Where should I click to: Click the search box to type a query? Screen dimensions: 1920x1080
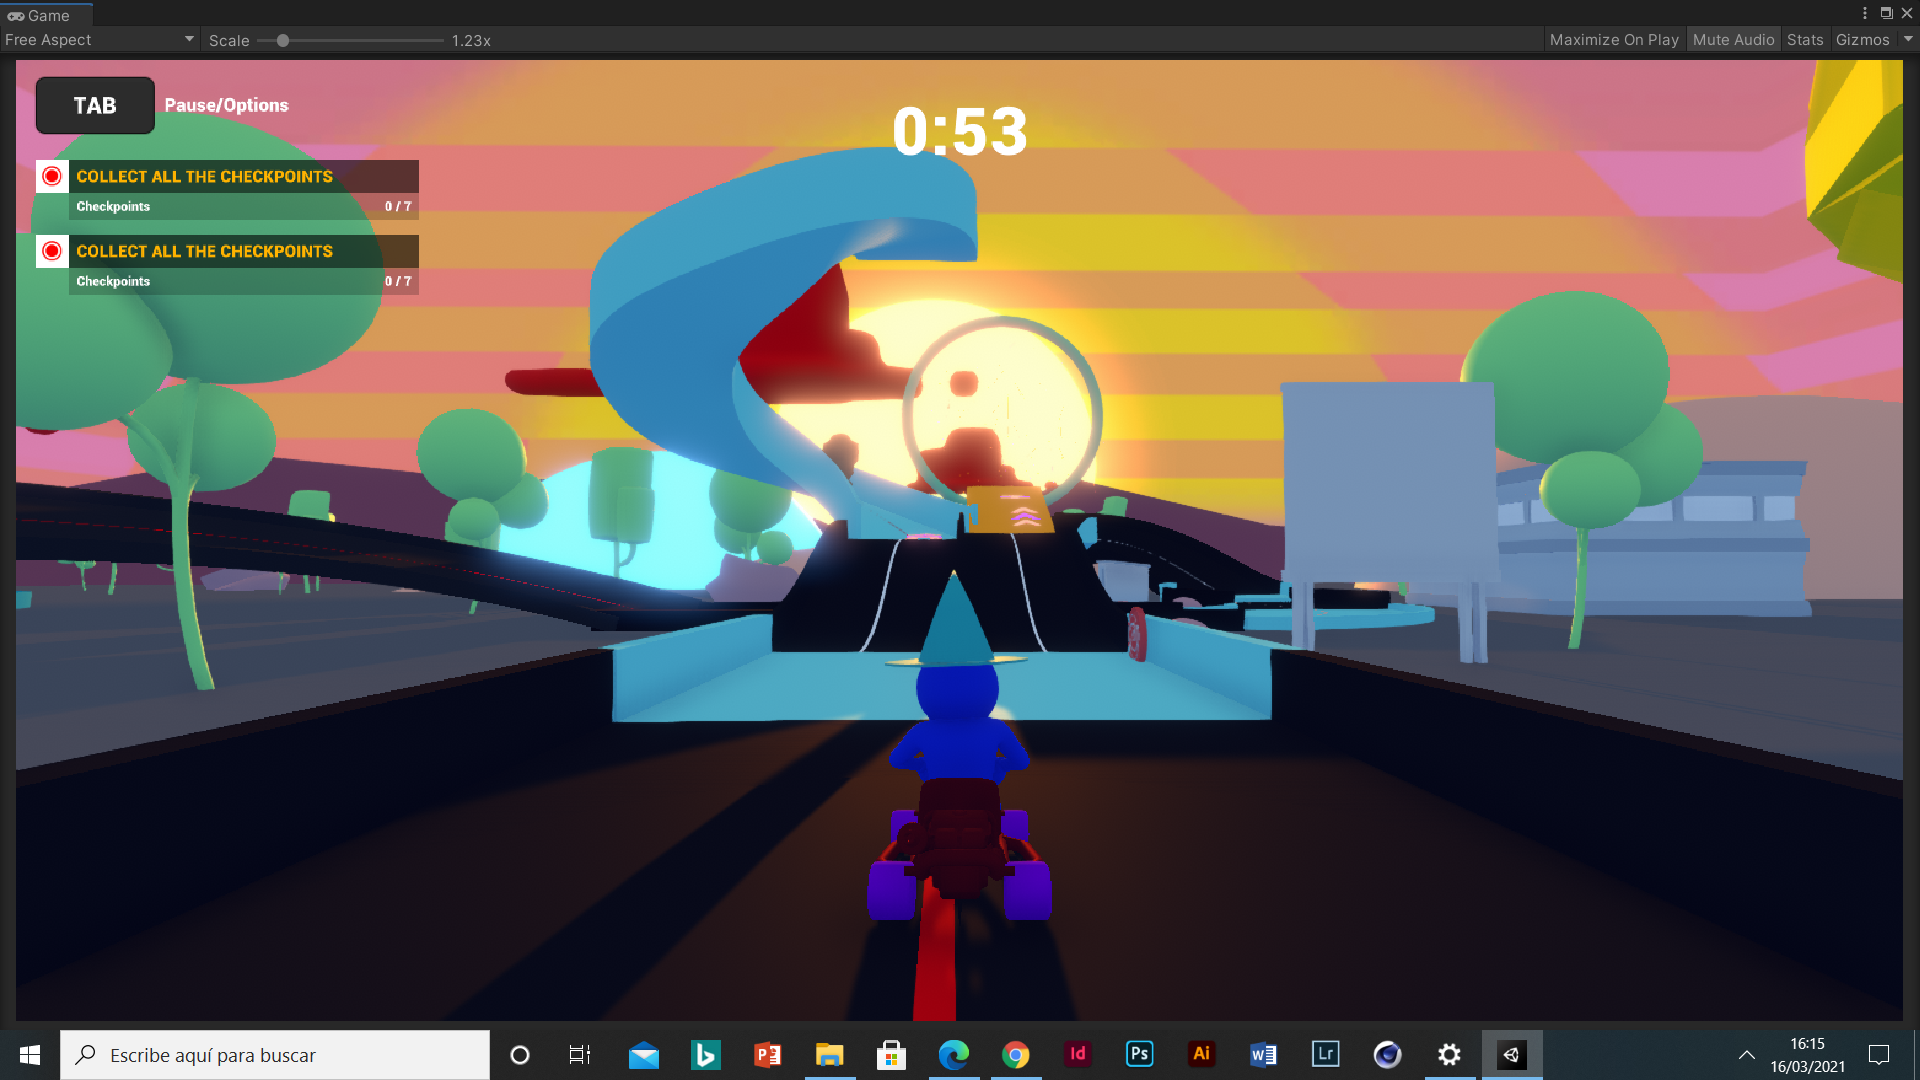click(275, 1054)
